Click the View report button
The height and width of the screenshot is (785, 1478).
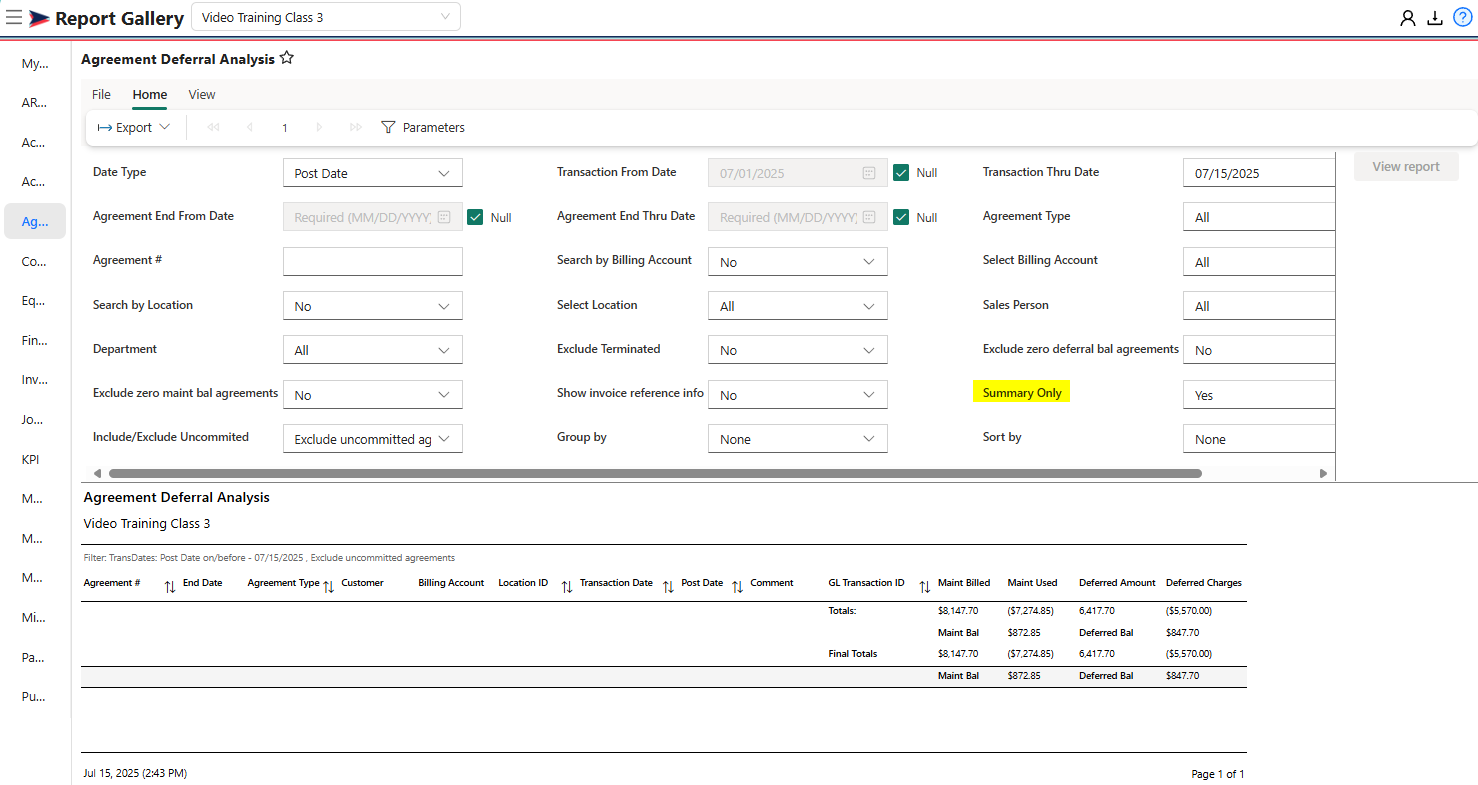[x=1406, y=167]
